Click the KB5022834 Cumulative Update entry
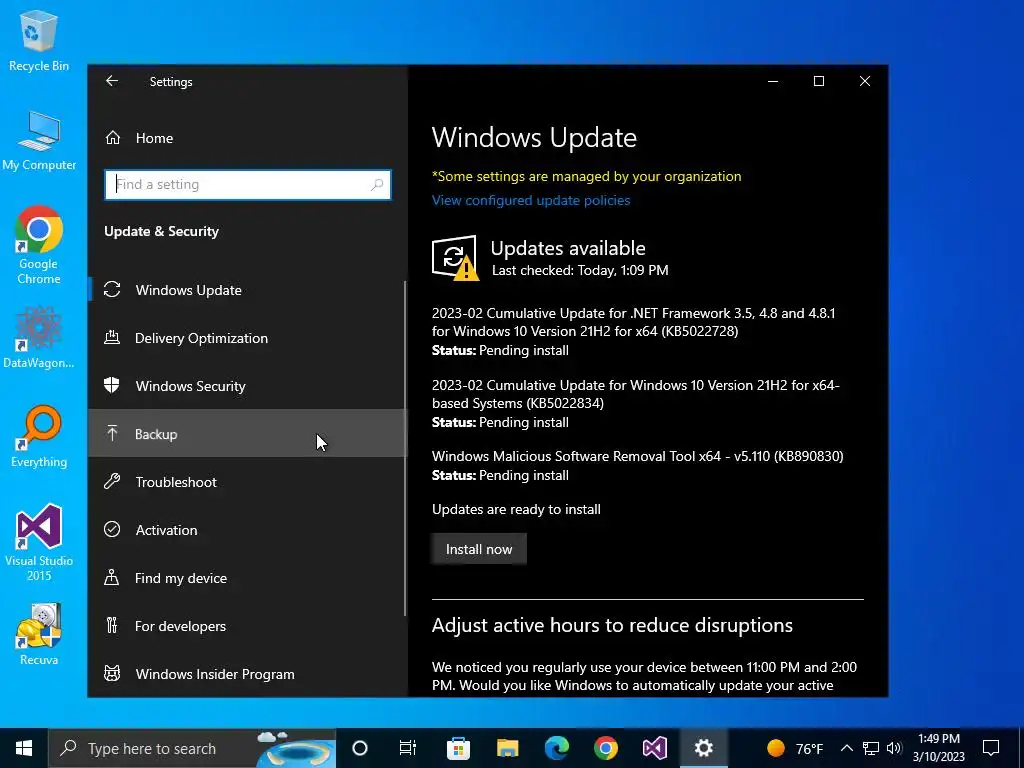The height and width of the screenshot is (768, 1024). [x=635, y=403]
